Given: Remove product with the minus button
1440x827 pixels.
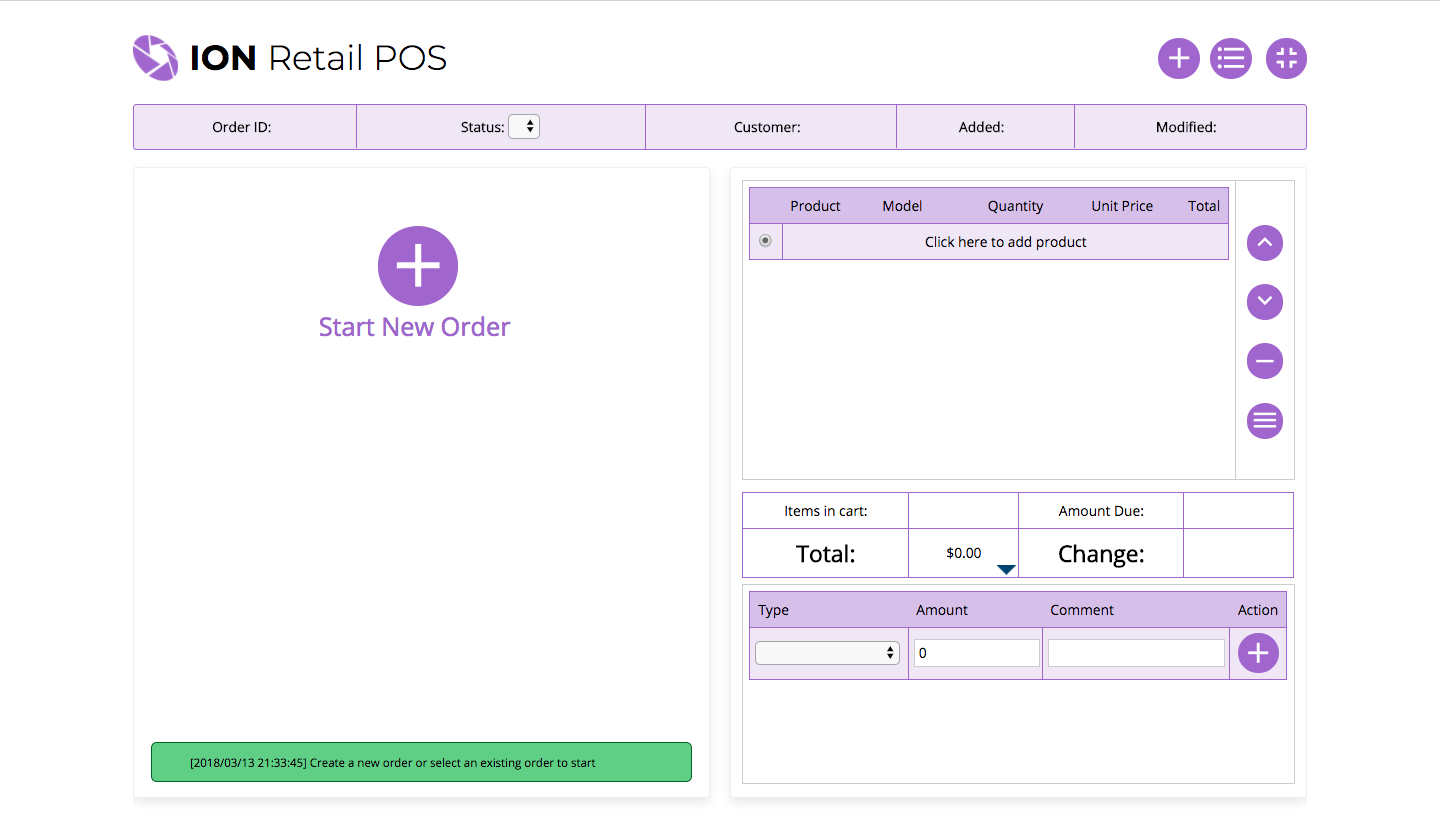Looking at the screenshot, I should [1264, 361].
